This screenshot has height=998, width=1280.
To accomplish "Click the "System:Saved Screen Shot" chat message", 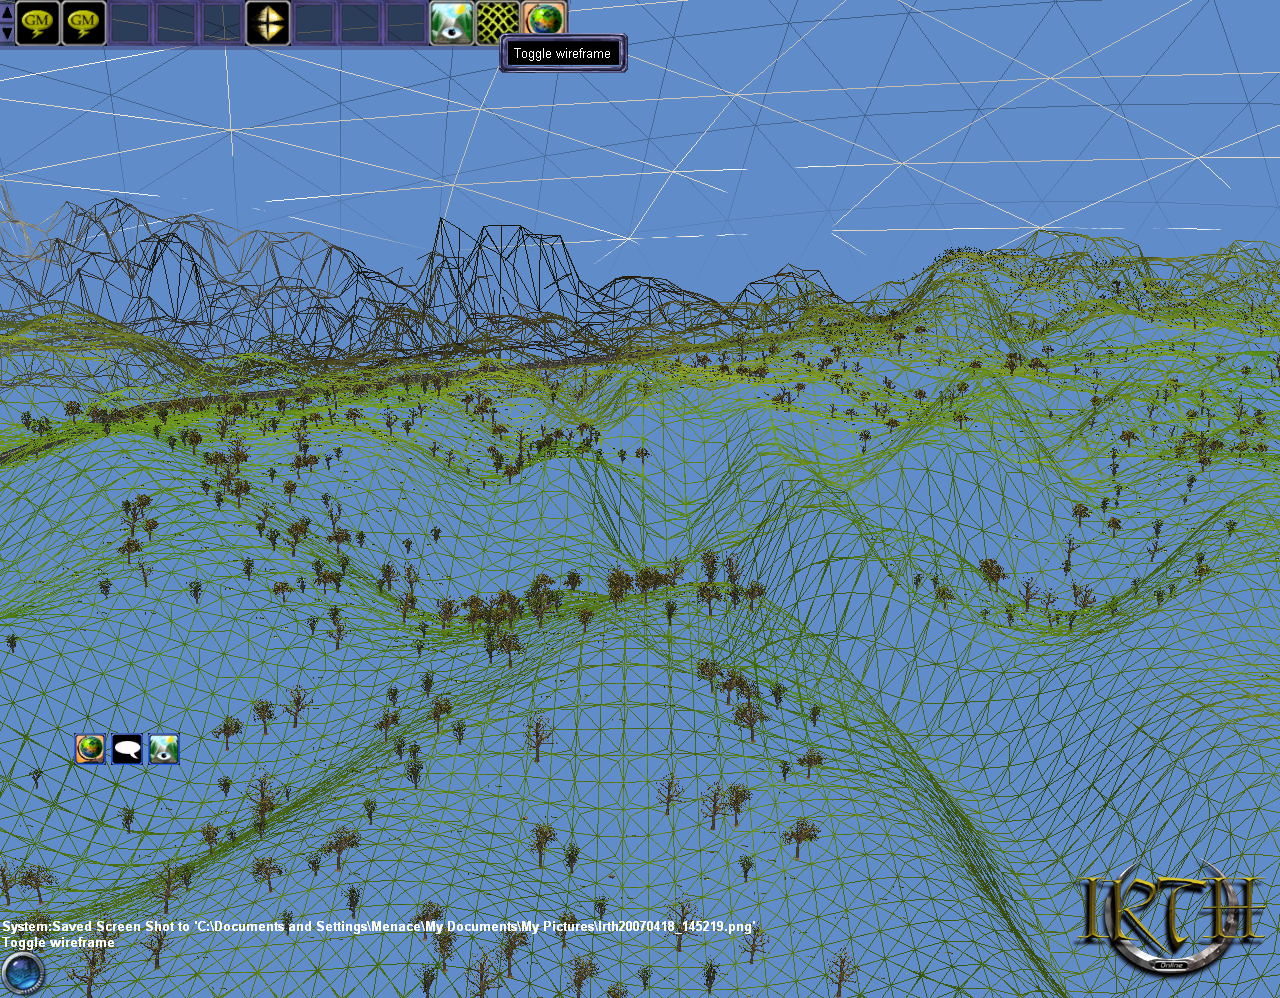I will [379, 927].
